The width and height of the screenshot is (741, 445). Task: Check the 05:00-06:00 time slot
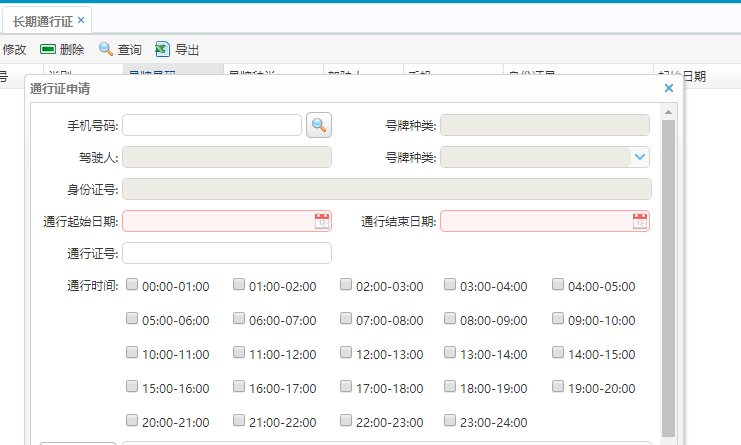[132, 318]
